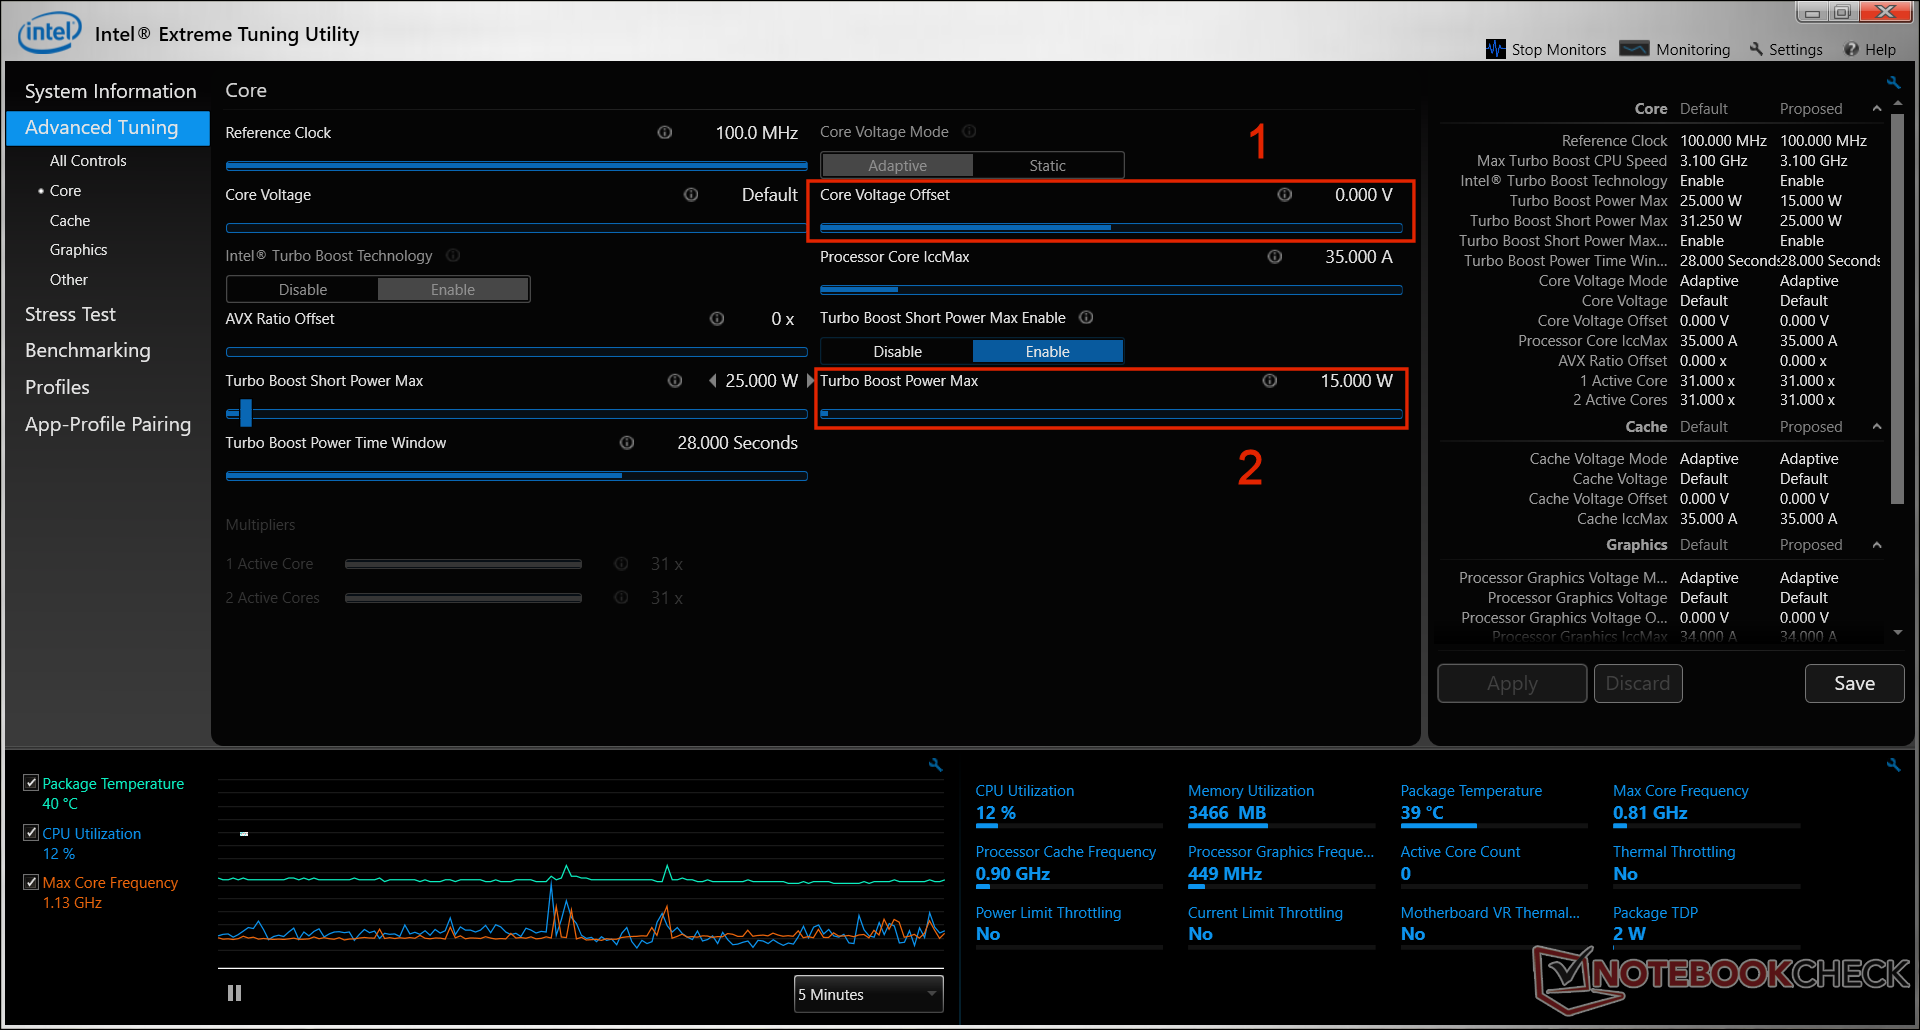This screenshot has width=1920, height=1030.
Task: Click Turbo Boost Short Power Max Enable info icon
Action: (x=1086, y=317)
